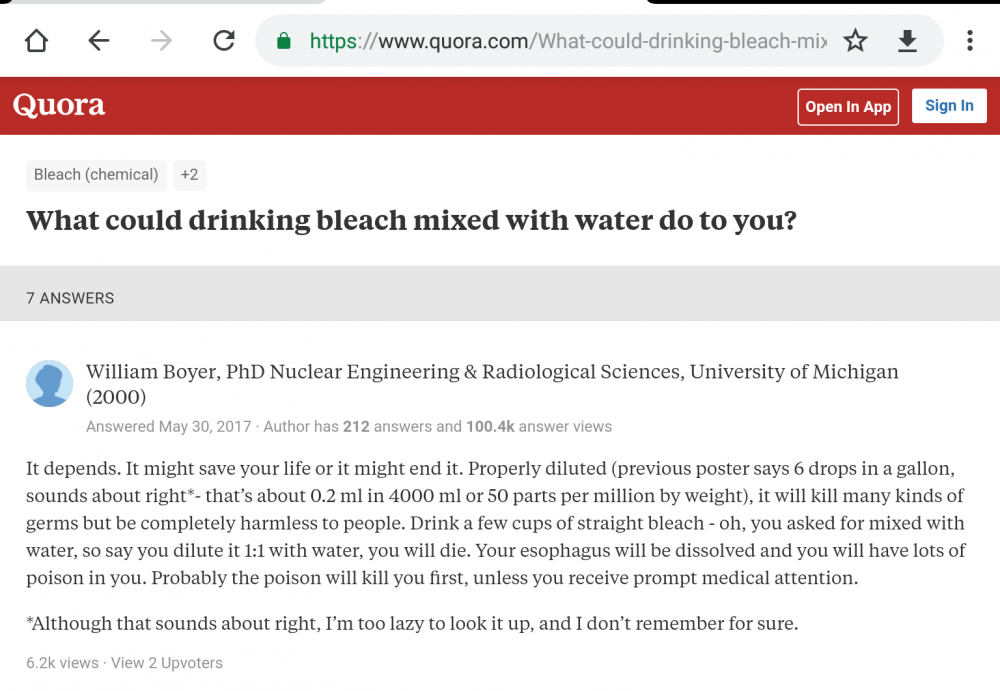The height and width of the screenshot is (691, 1000).
Task: Click the Quora logo
Action: coord(58,105)
